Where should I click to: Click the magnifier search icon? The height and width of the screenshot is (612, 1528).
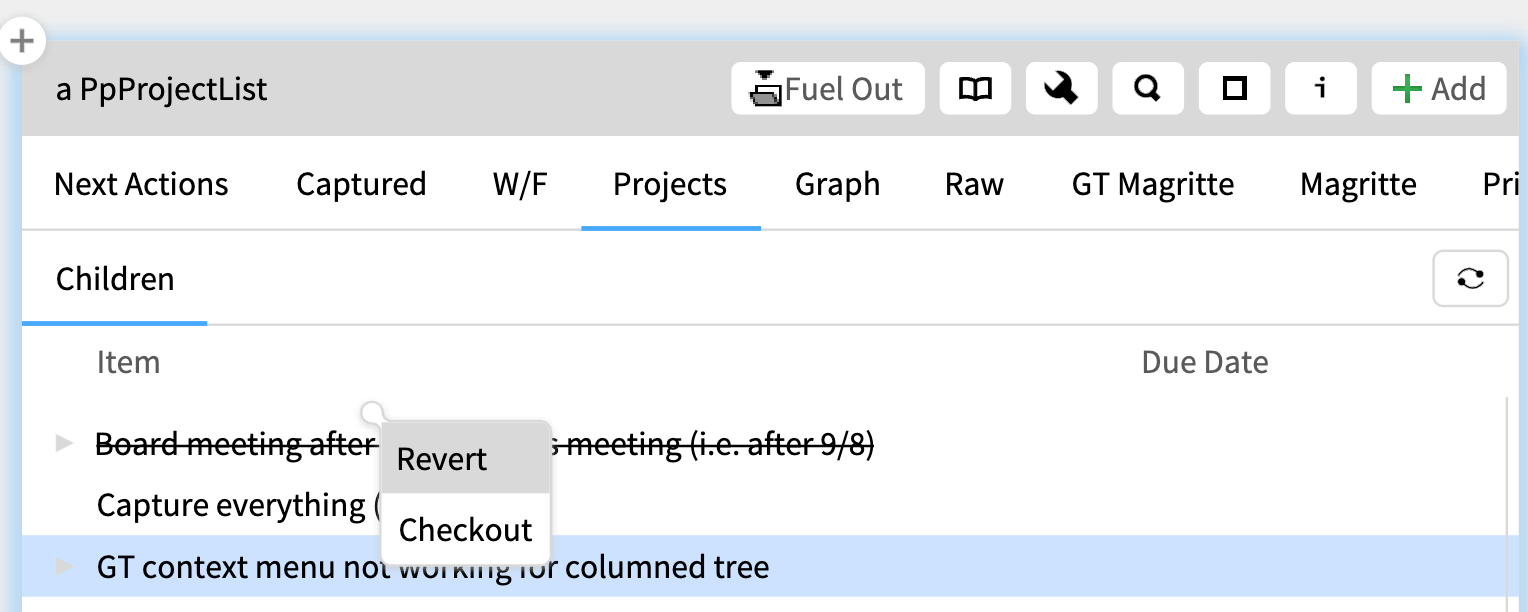coord(1148,89)
